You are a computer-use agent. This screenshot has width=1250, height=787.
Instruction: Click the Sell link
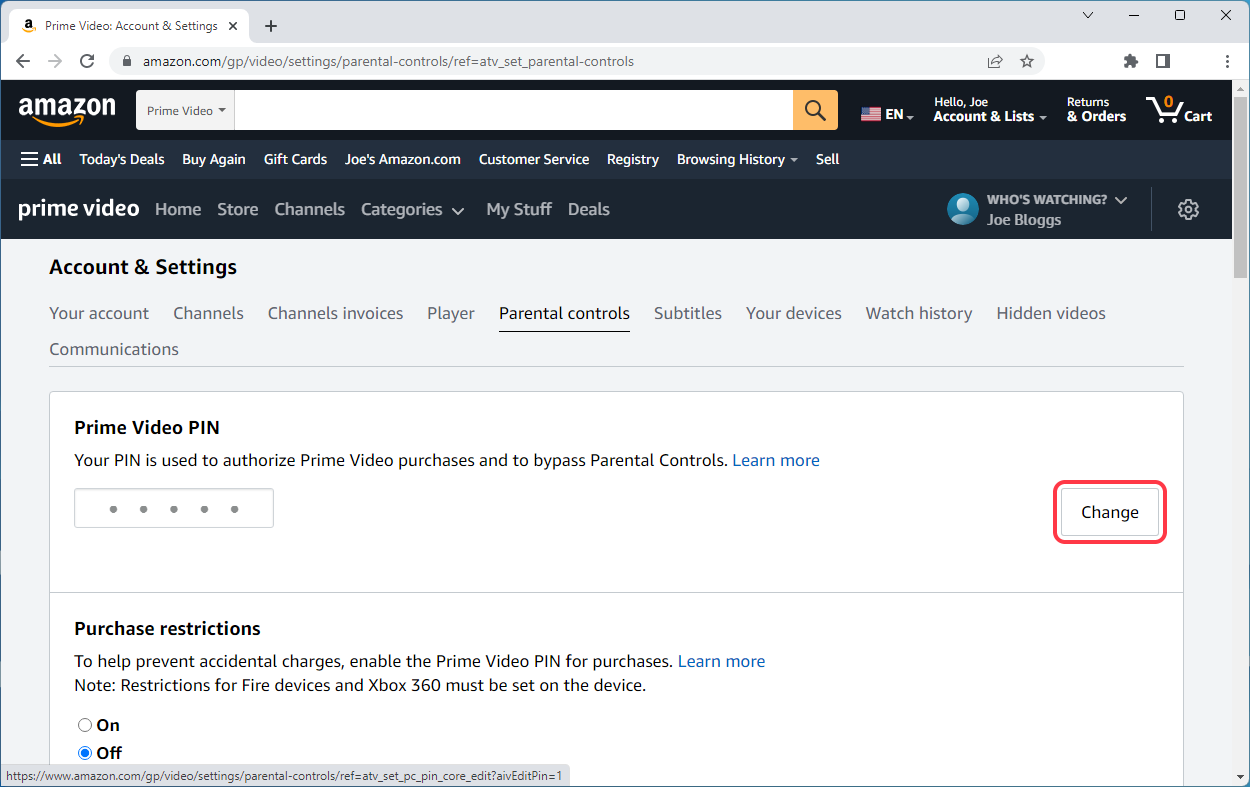click(x=827, y=159)
